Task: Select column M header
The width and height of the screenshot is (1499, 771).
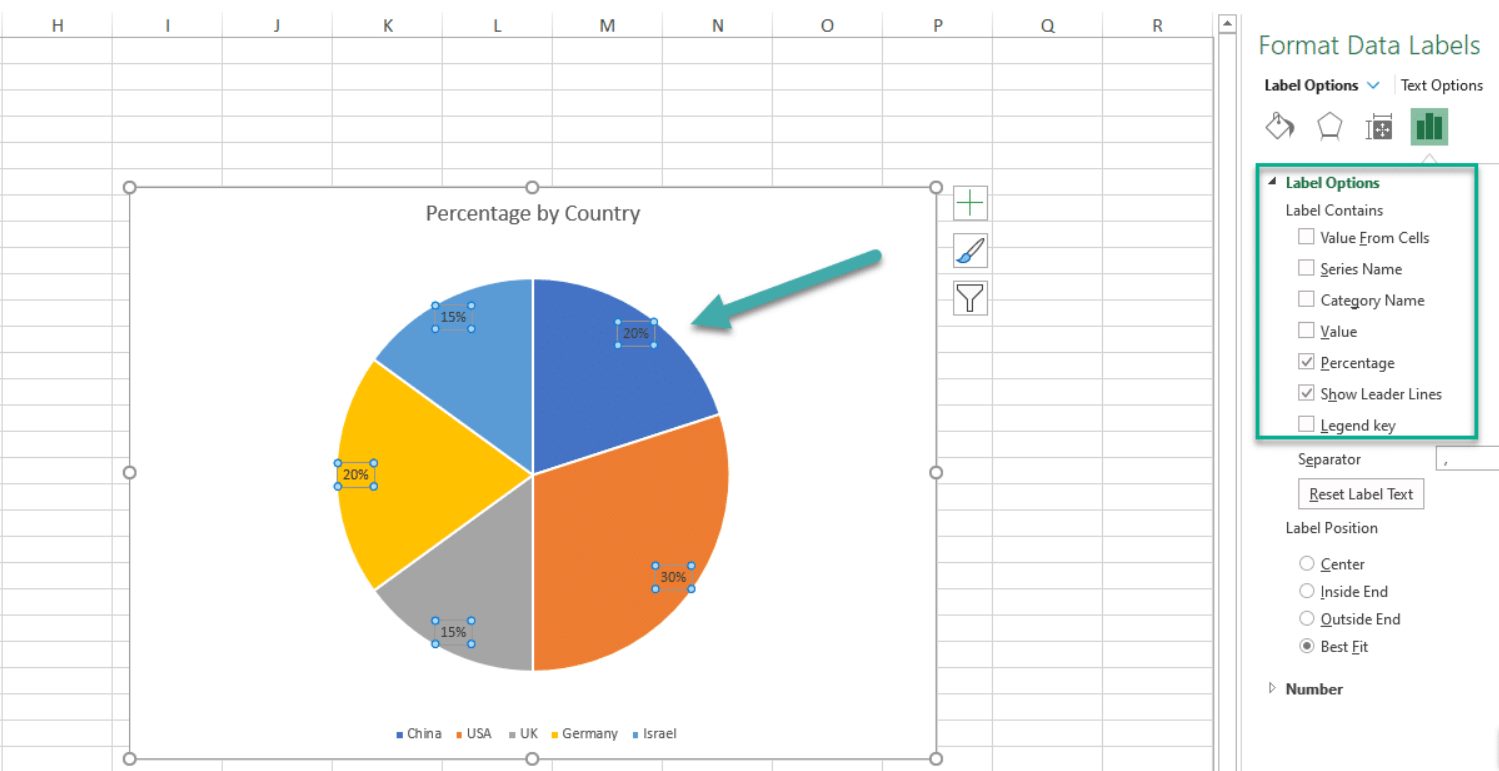Action: (x=607, y=26)
